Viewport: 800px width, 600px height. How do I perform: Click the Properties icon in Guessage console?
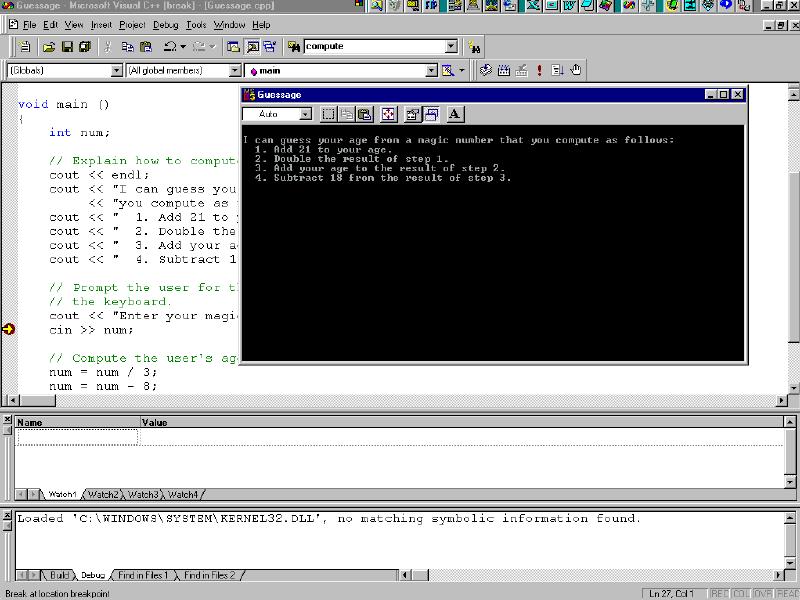[x=412, y=114]
